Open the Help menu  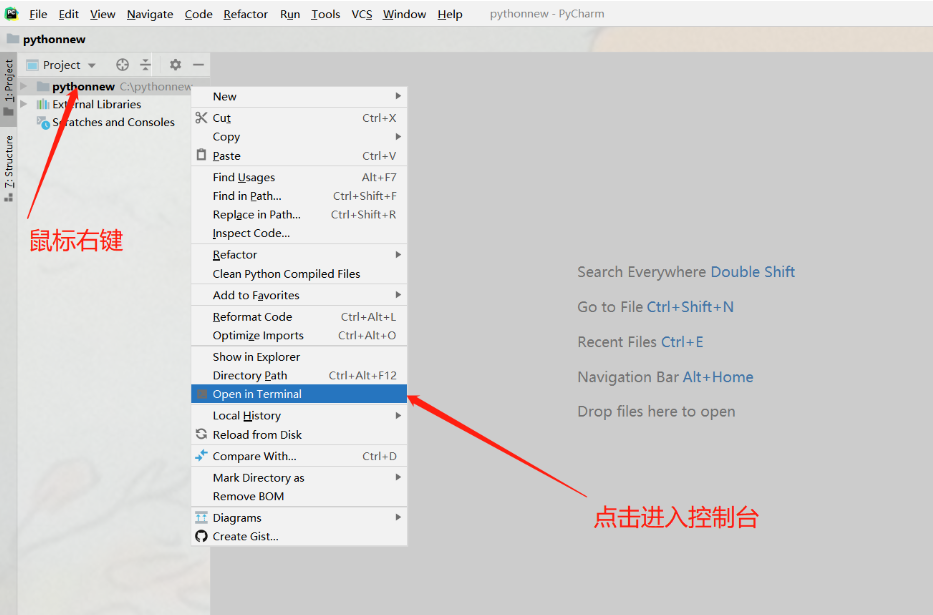pyautogui.click(x=450, y=14)
